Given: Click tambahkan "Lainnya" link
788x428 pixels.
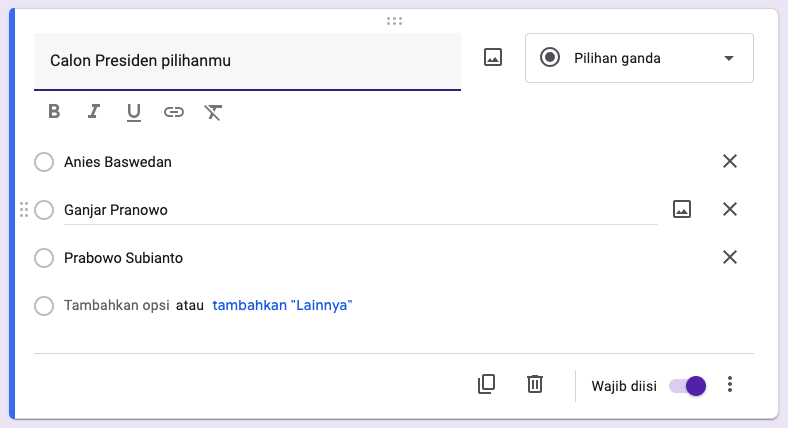Looking at the screenshot, I should (x=282, y=305).
